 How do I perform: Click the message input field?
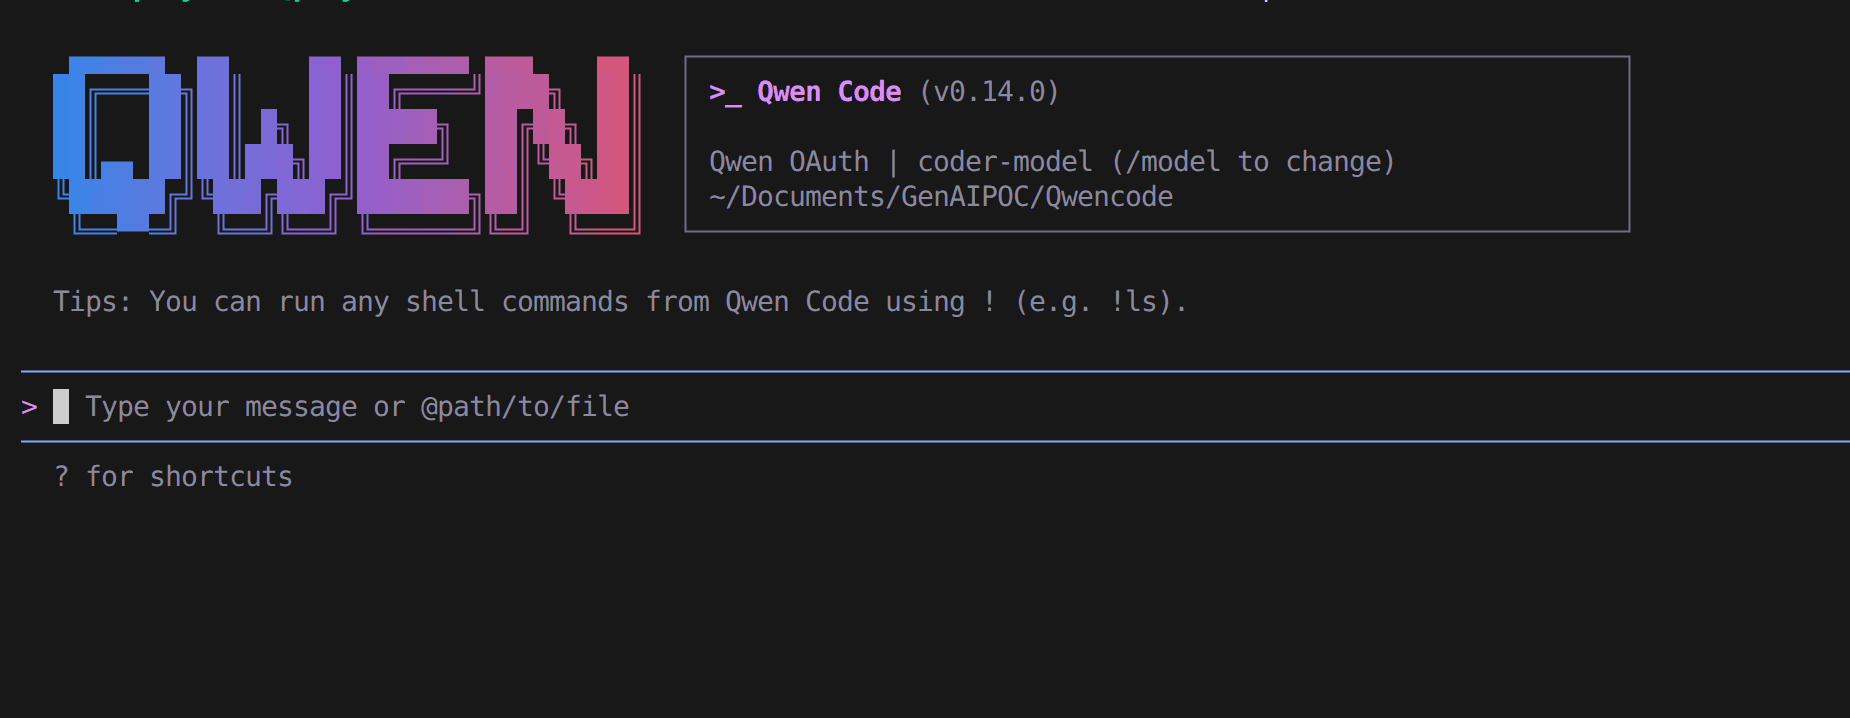pyautogui.click(x=935, y=406)
